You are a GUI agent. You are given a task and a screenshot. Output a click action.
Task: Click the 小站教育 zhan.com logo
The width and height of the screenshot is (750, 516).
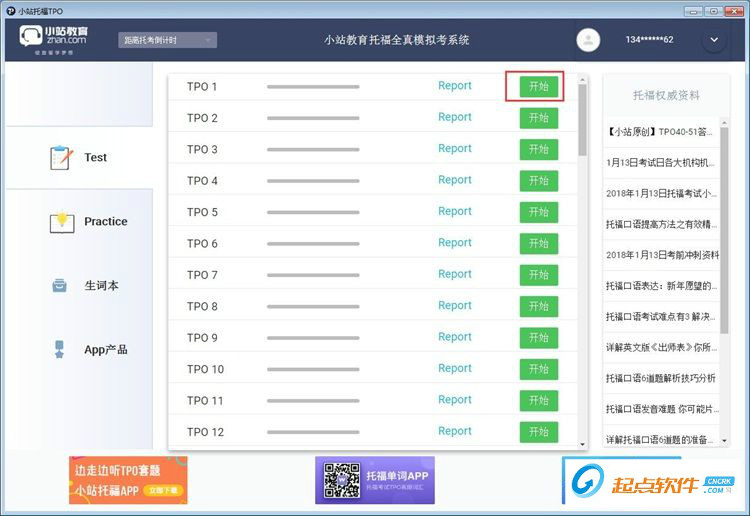[x=54, y=40]
